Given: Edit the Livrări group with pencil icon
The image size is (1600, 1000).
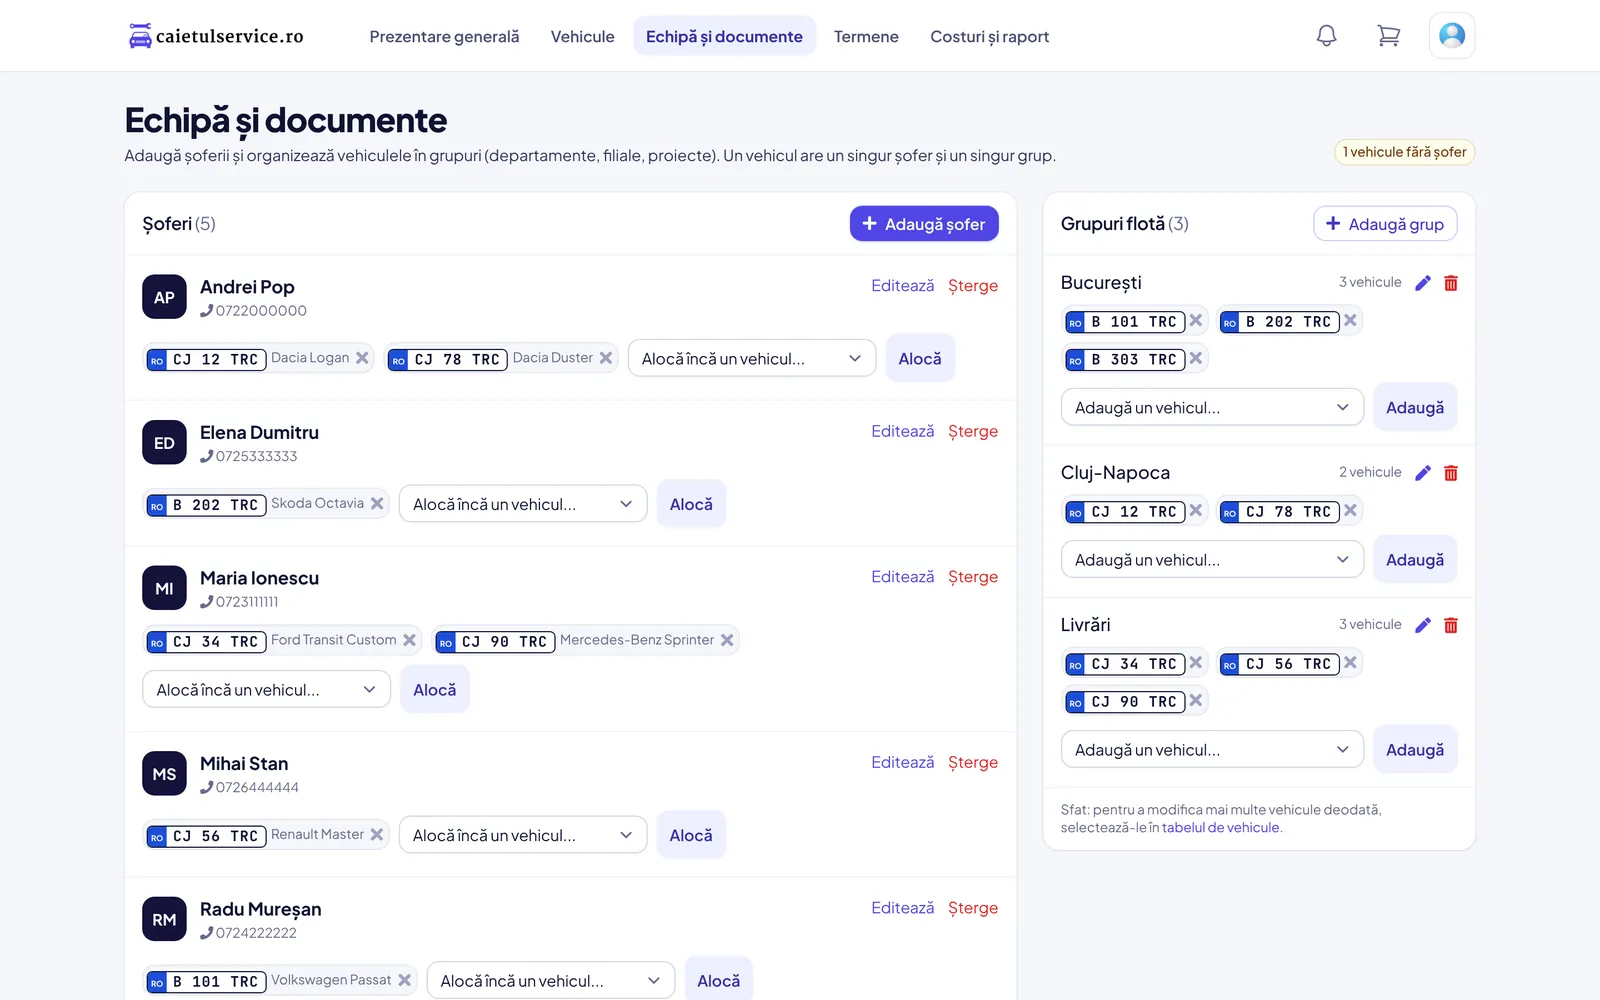Looking at the screenshot, I should (1423, 625).
